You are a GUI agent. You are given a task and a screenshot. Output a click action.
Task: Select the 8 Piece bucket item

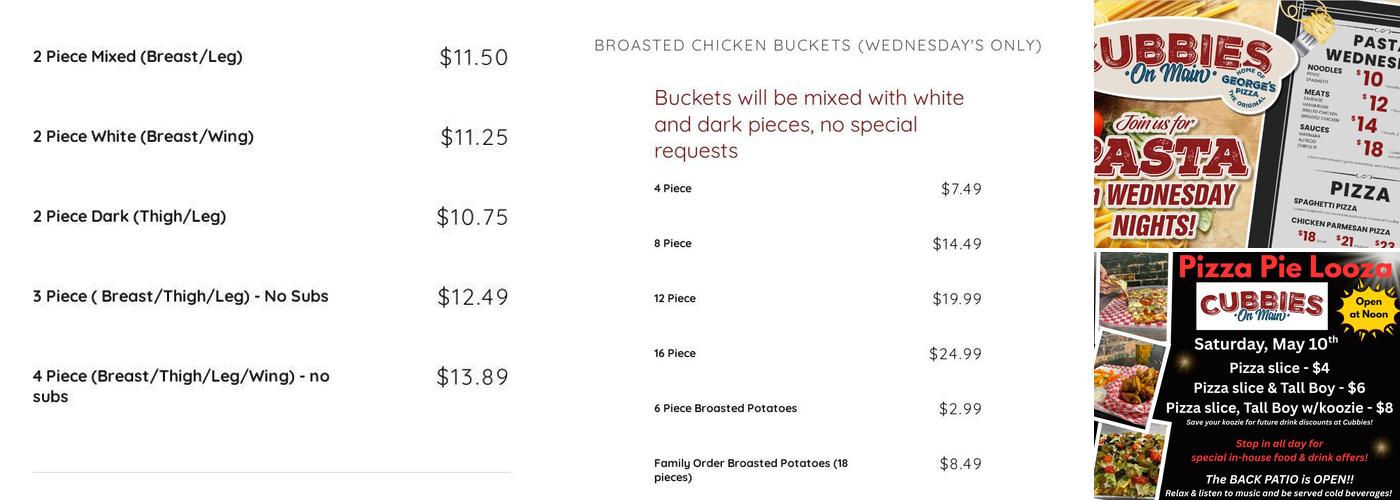673,244
